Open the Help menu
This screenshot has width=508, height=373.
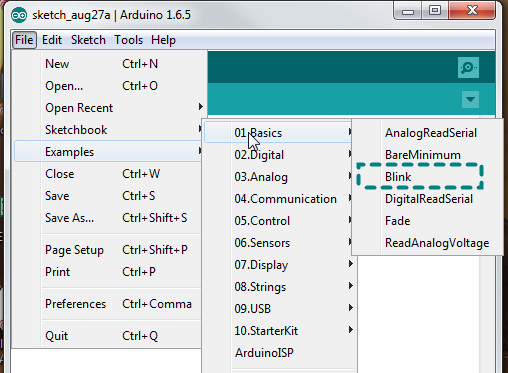coord(163,40)
